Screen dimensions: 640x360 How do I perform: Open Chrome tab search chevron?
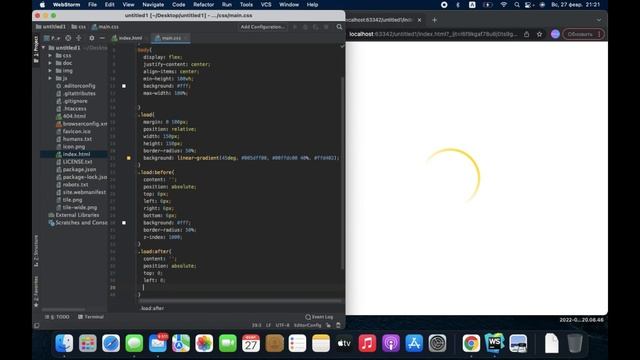(599, 20)
